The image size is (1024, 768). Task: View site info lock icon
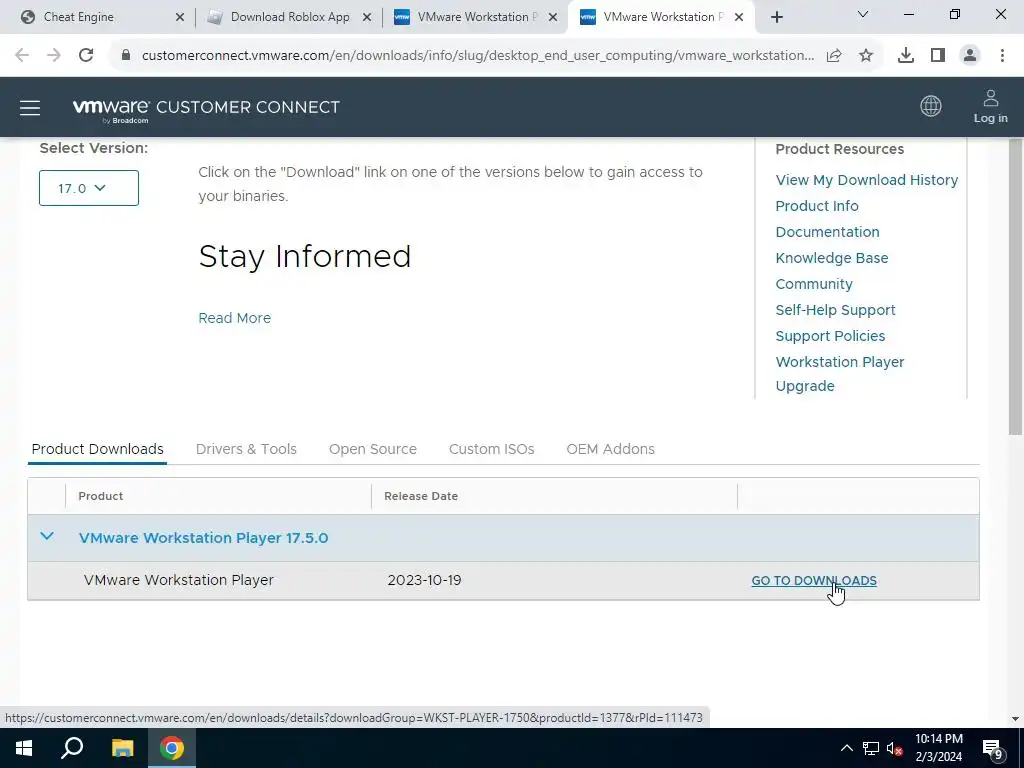coord(126,56)
